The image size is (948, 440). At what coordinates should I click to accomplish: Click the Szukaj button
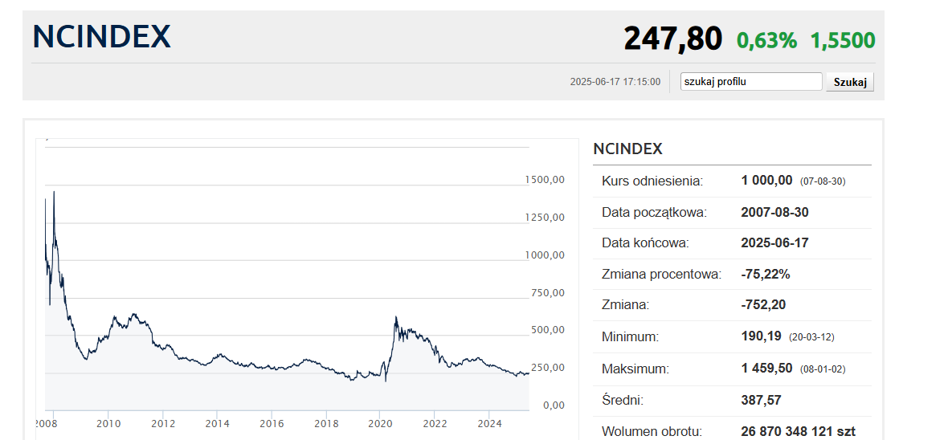click(x=850, y=82)
